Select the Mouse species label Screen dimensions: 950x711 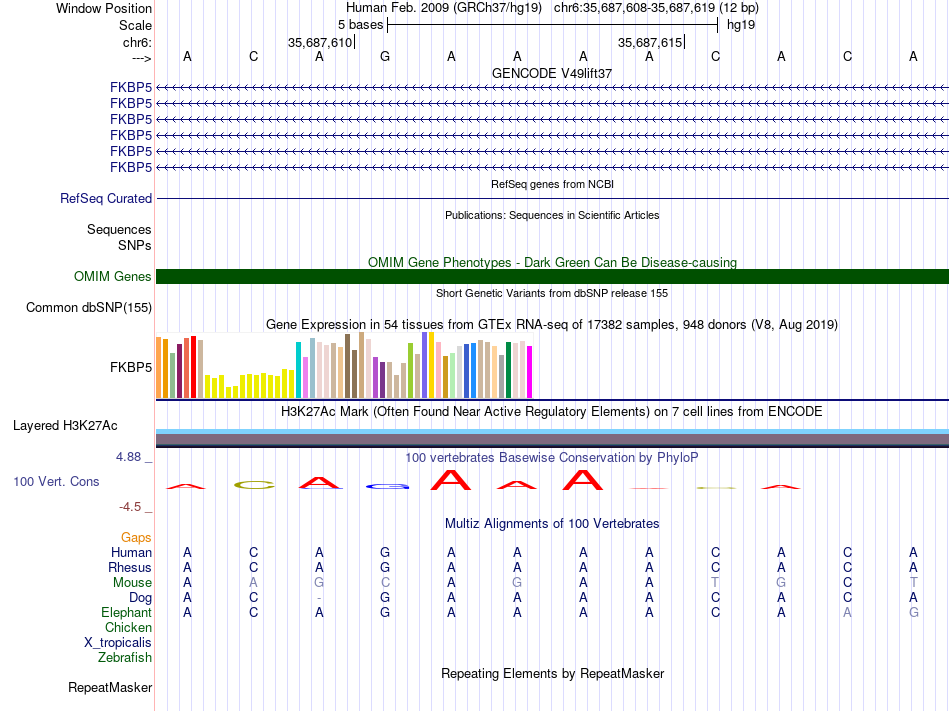(x=132, y=583)
